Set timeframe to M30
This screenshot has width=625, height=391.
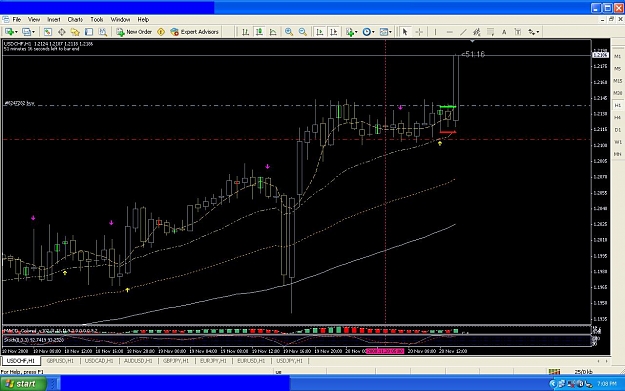[x=617, y=93]
